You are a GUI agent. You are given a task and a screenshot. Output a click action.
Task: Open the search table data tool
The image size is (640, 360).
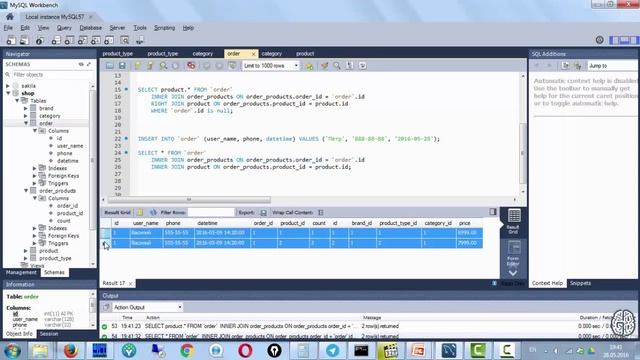pyautogui.click(x=124, y=40)
